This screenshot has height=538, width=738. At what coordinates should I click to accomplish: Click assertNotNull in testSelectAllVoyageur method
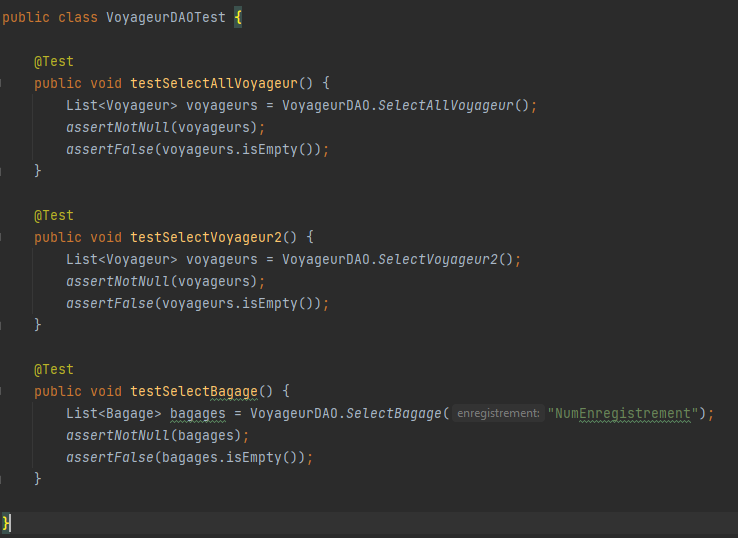(118, 128)
